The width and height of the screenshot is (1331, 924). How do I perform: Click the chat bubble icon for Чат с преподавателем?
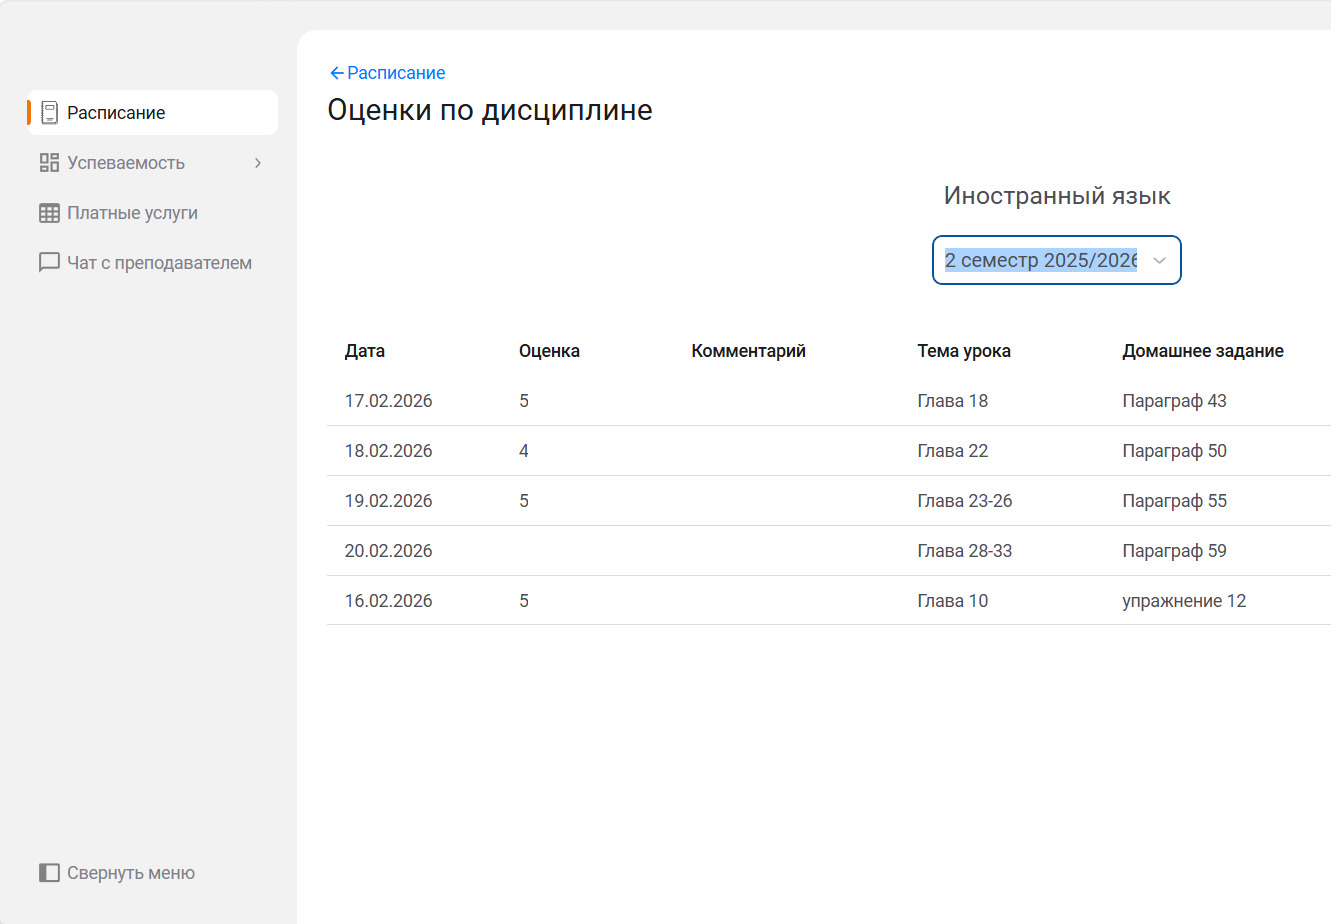click(x=49, y=263)
